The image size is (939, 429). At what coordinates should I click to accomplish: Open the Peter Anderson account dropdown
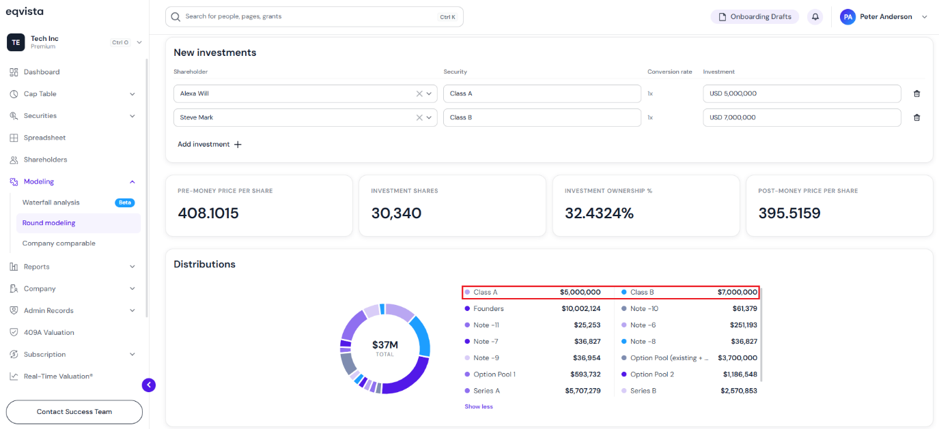click(925, 17)
